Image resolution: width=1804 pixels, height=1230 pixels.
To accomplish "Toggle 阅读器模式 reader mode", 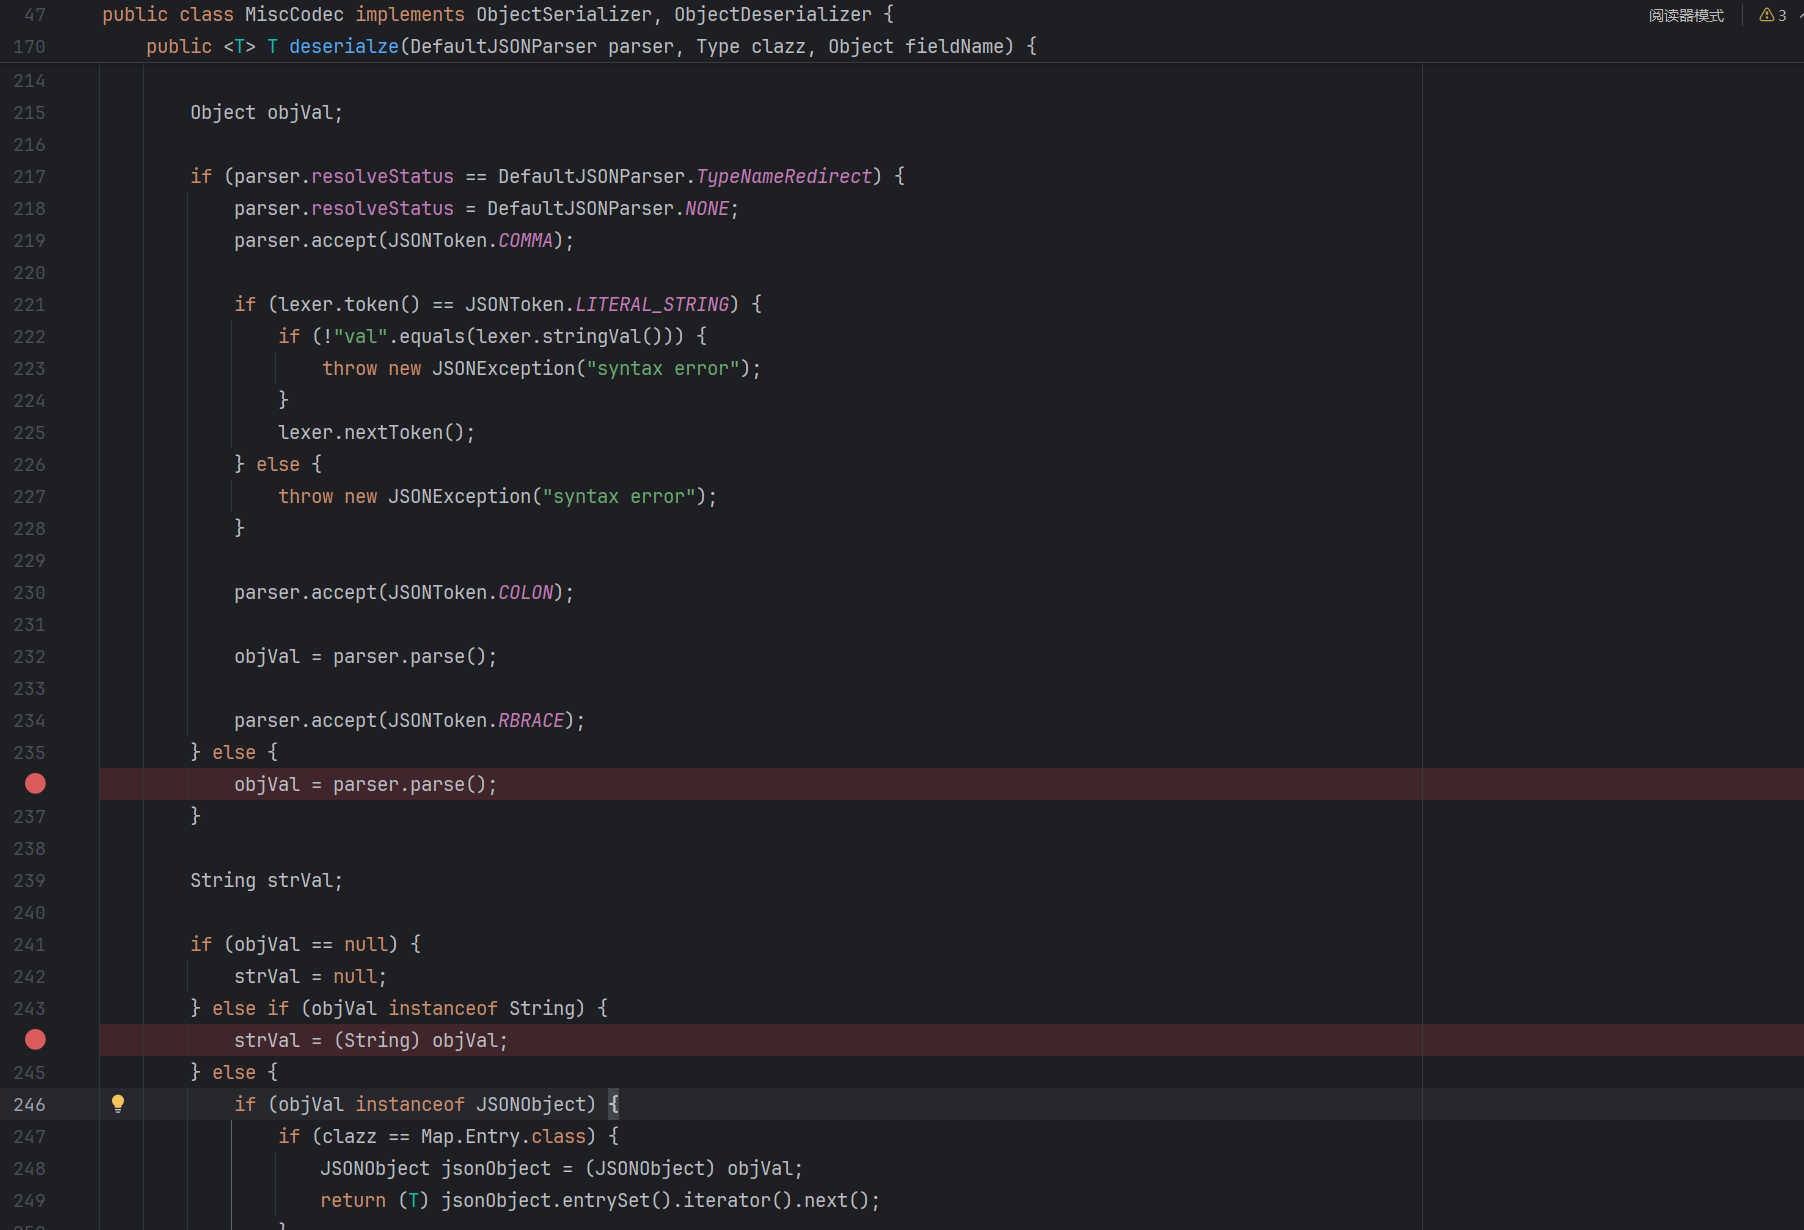I will [x=1686, y=15].
